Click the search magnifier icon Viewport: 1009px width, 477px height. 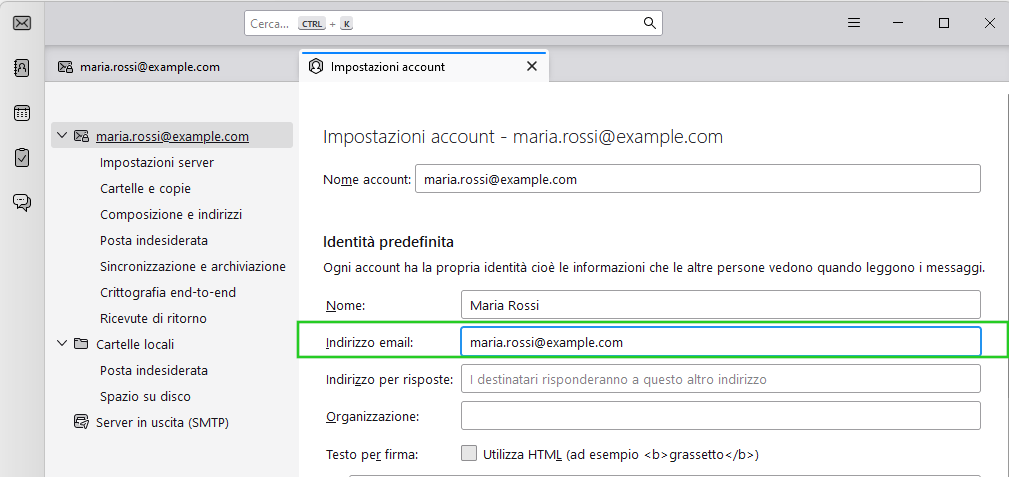(650, 24)
